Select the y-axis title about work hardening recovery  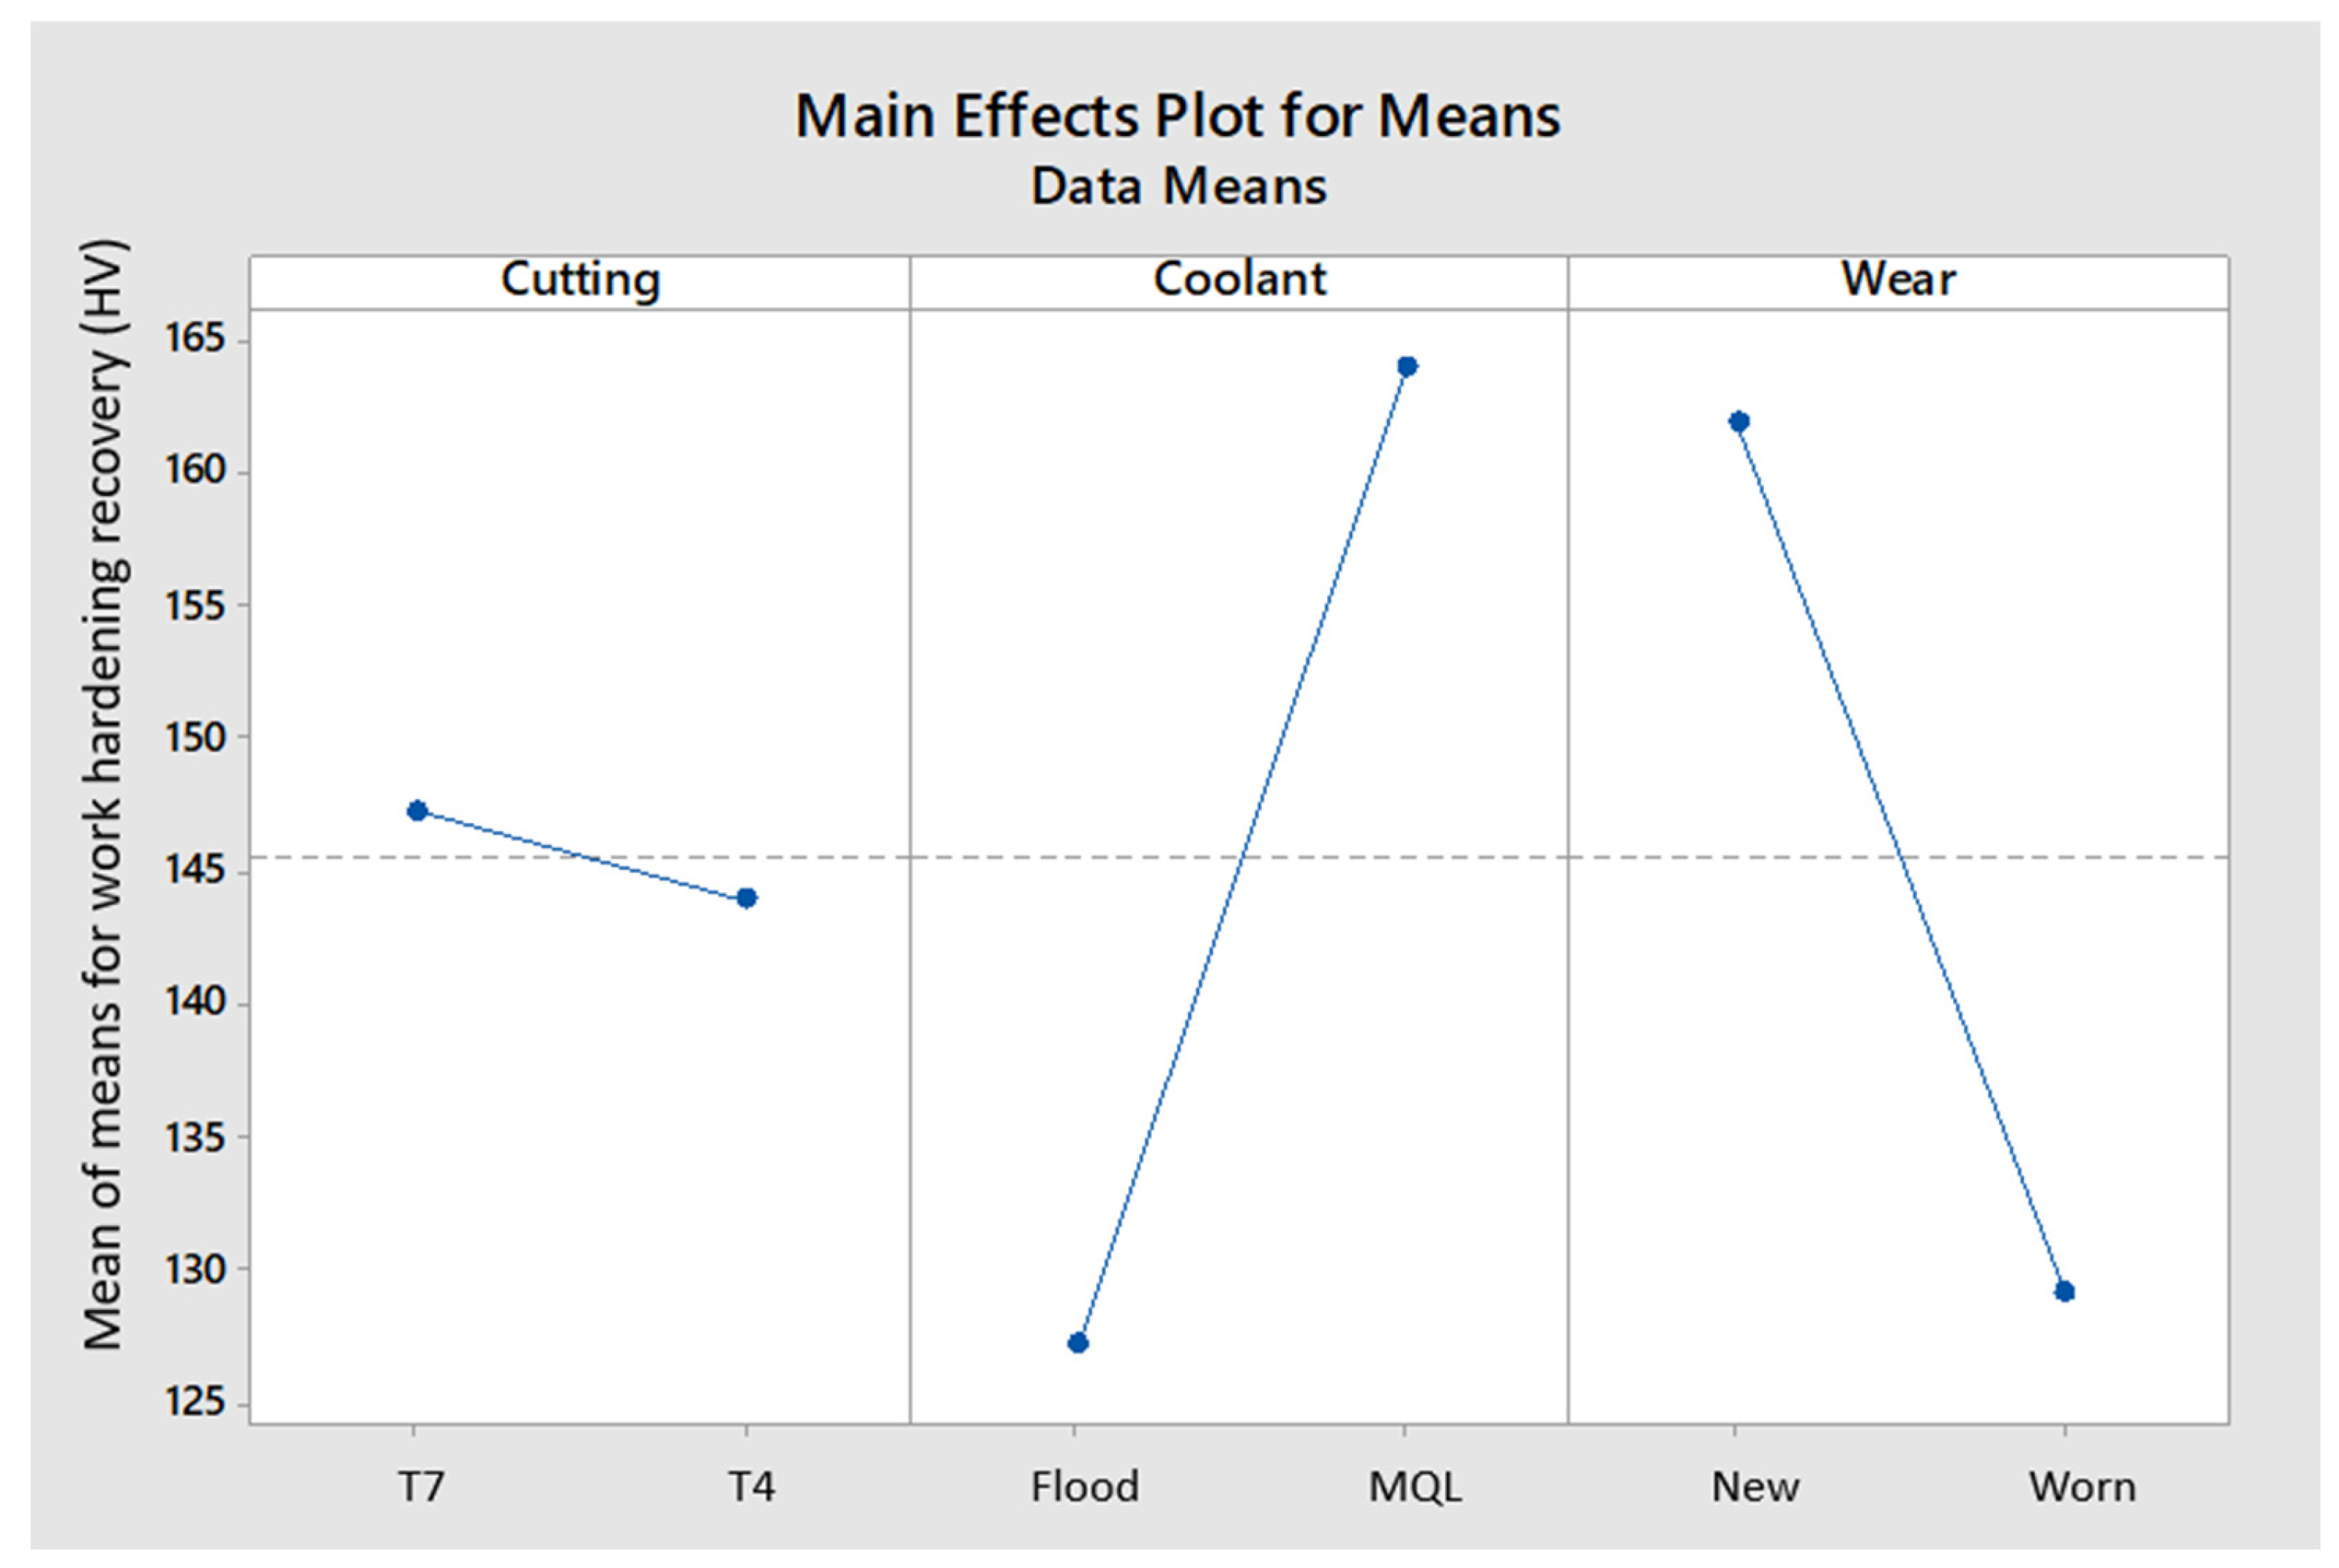pyautogui.click(x=104, y=795)
